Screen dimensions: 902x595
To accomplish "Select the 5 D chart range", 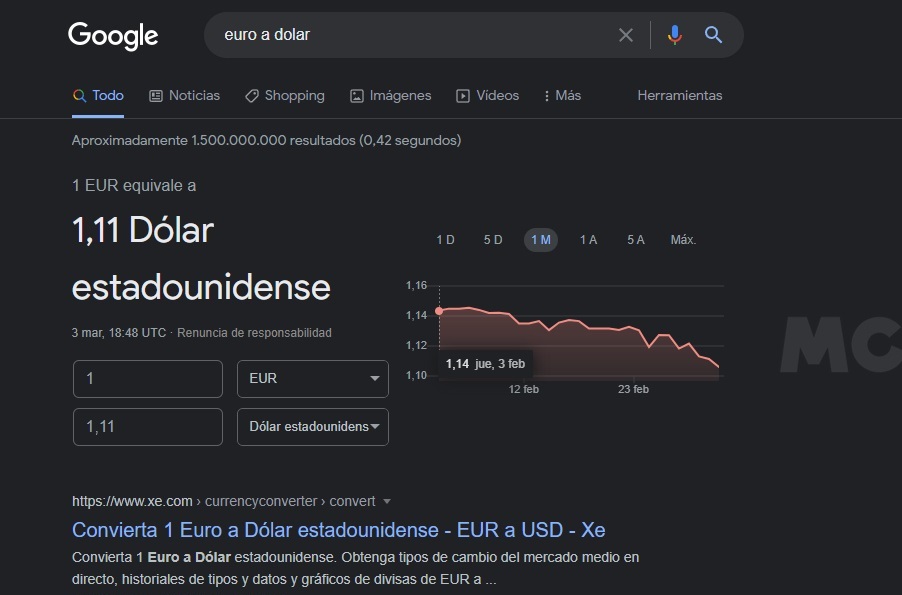I will click(493, 240).
